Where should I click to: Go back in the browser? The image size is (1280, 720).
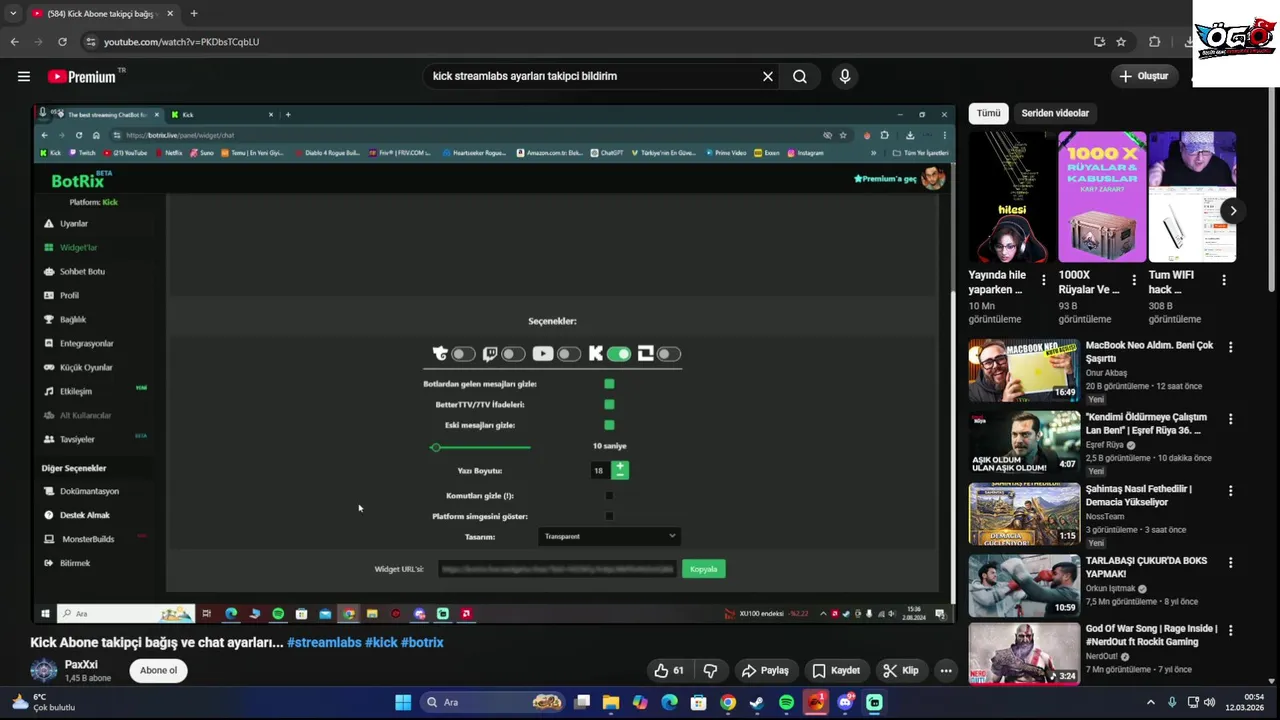coord(14,42)
